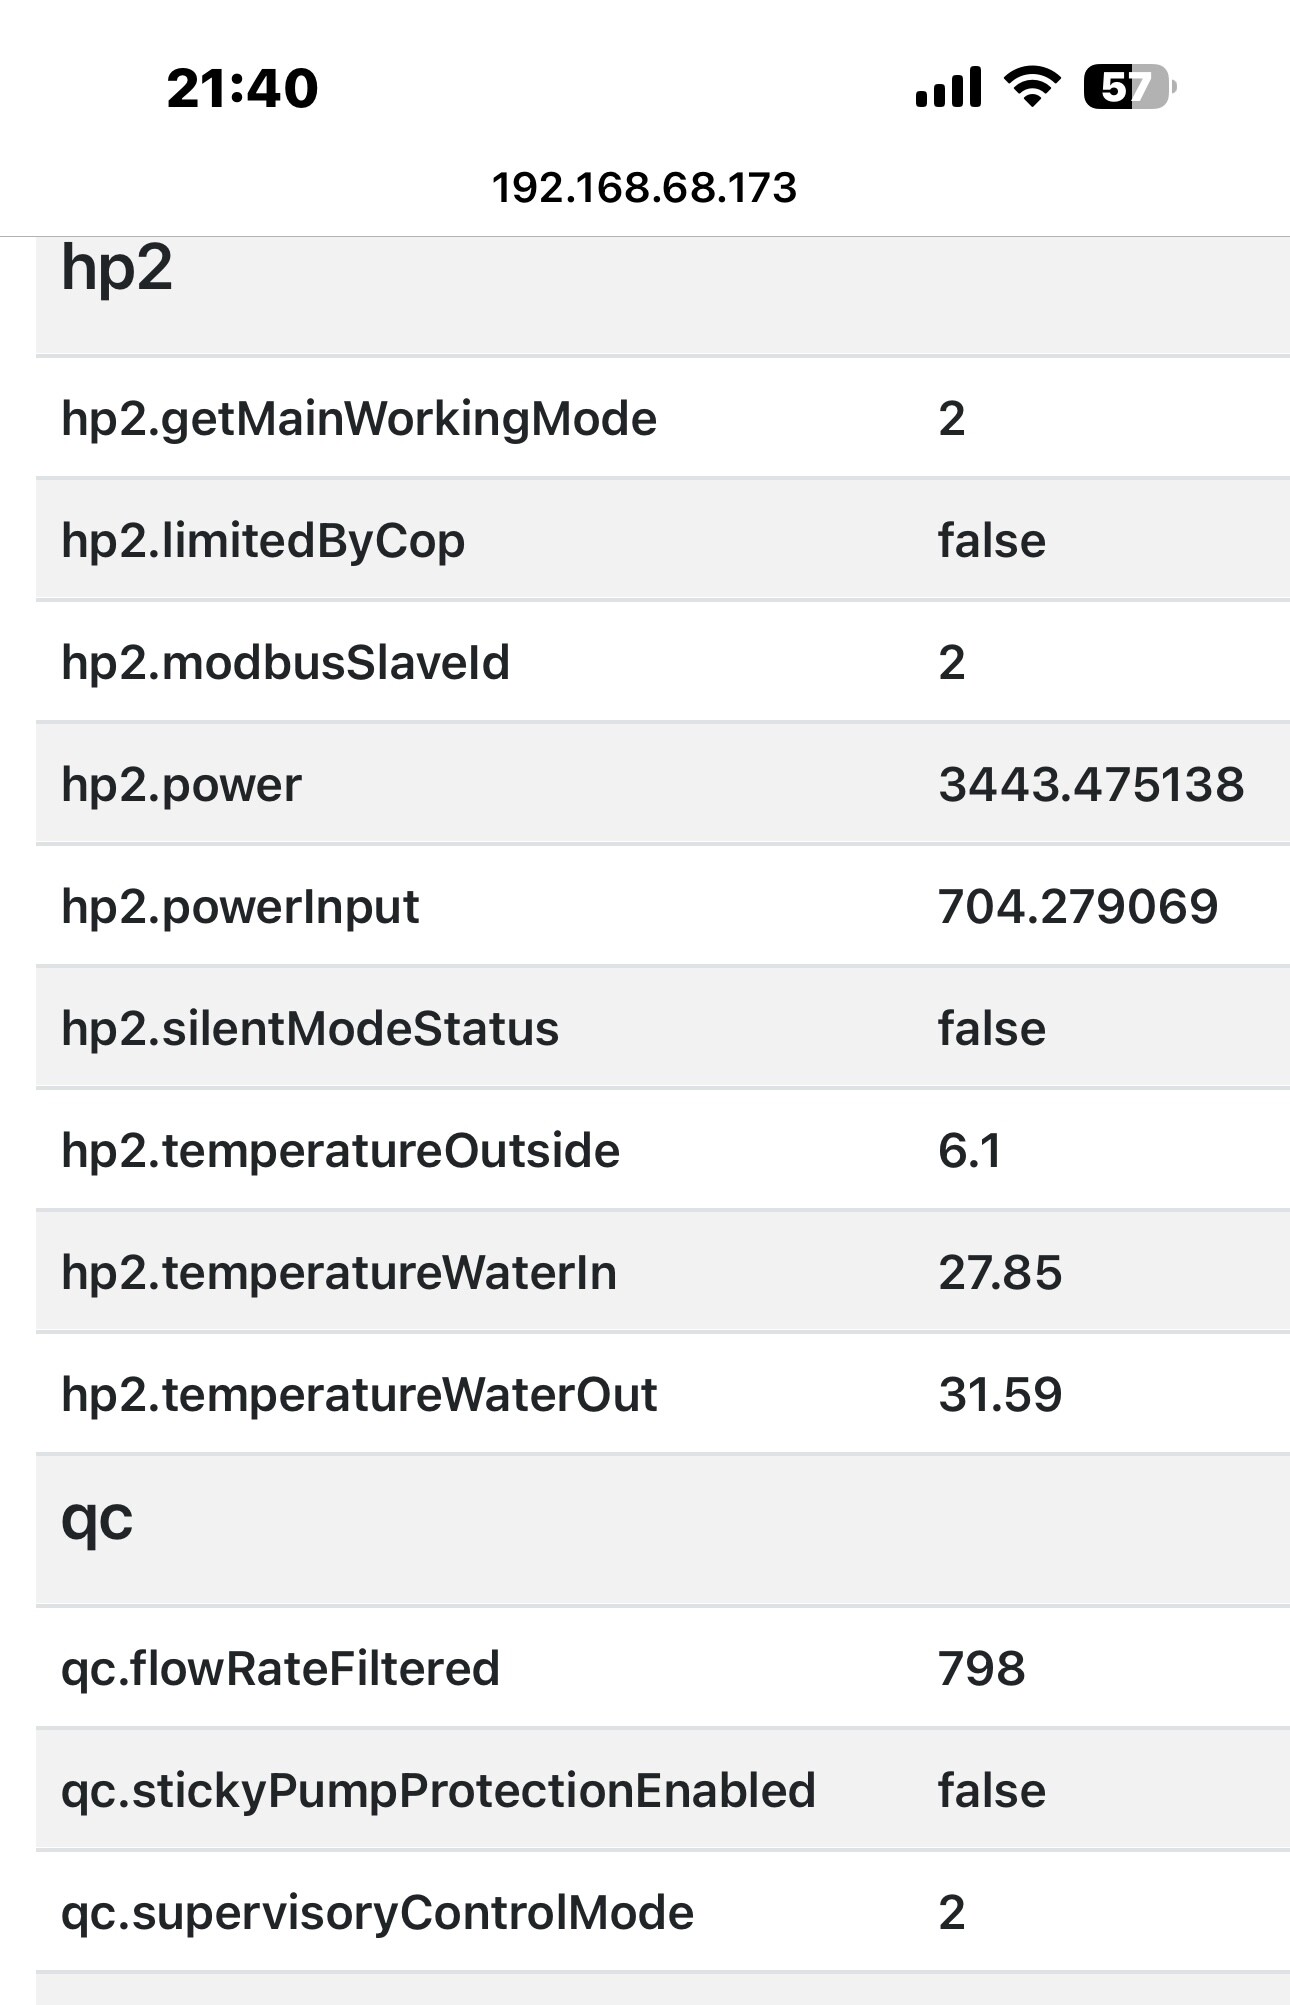Click the hp2.temperatureWaterIn value 27.85
Viewport: 1290px width, 2005px height.
click(1000, 1273)
